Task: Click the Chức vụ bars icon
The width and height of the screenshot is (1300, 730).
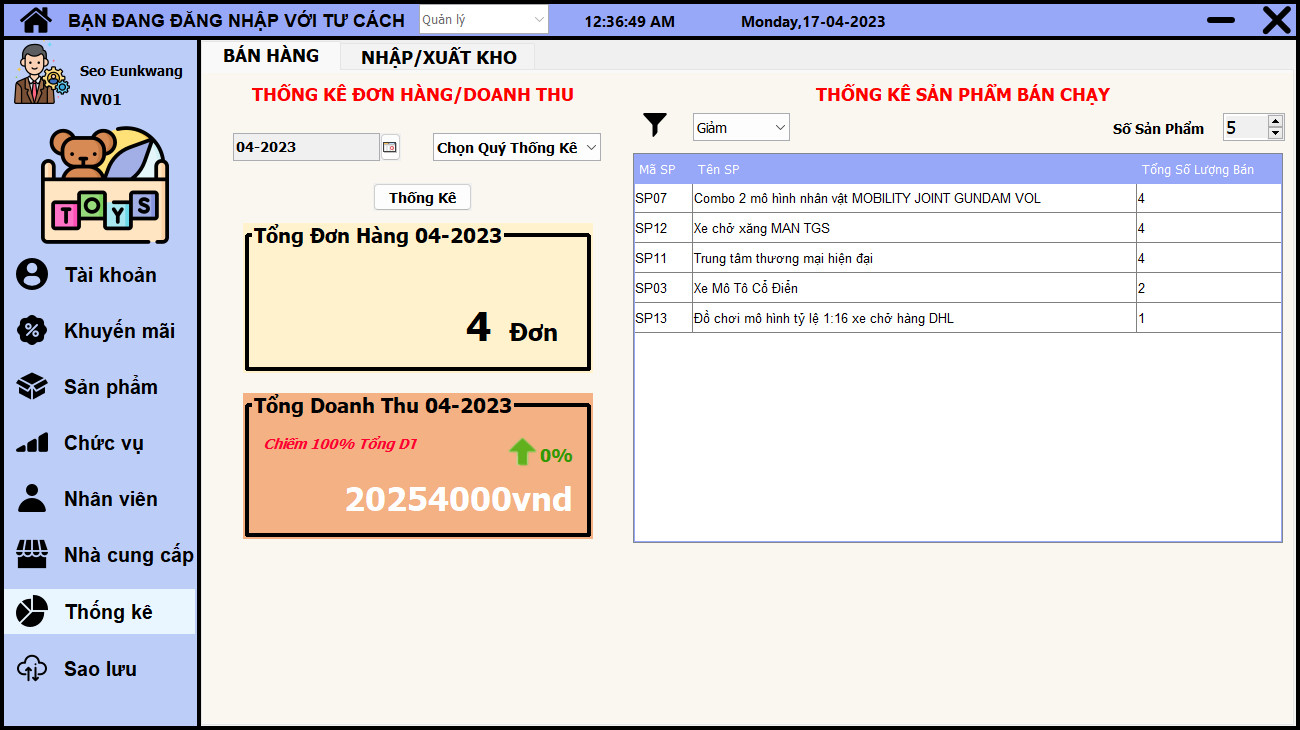Action: click(32, 443)
